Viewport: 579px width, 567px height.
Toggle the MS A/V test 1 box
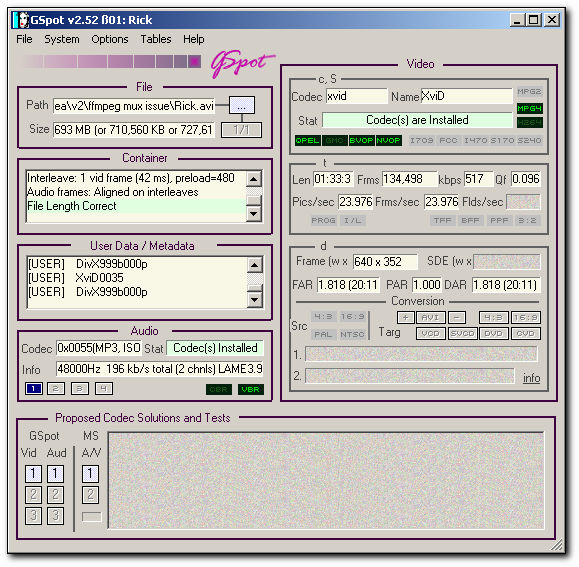[x=90, y=473]
